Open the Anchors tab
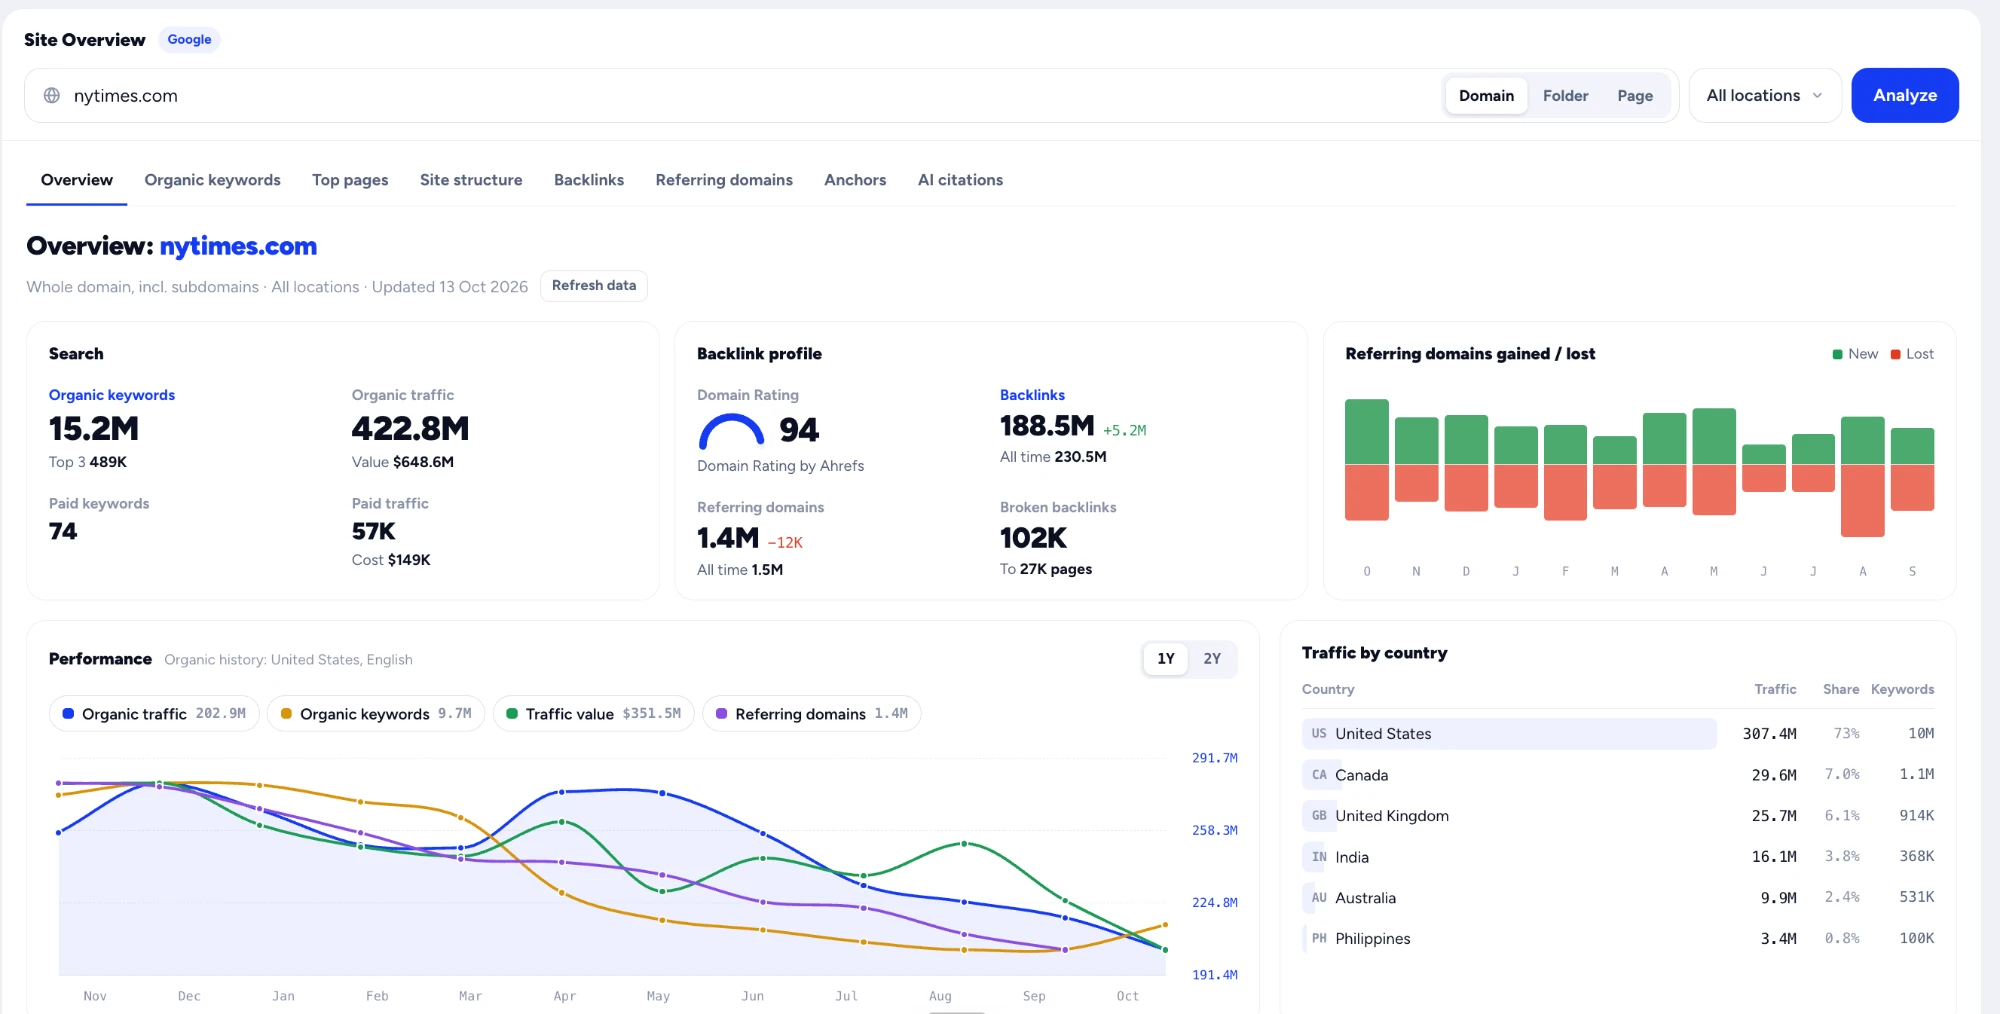This screenshot has height=1014, width=2000. point(855,180)
